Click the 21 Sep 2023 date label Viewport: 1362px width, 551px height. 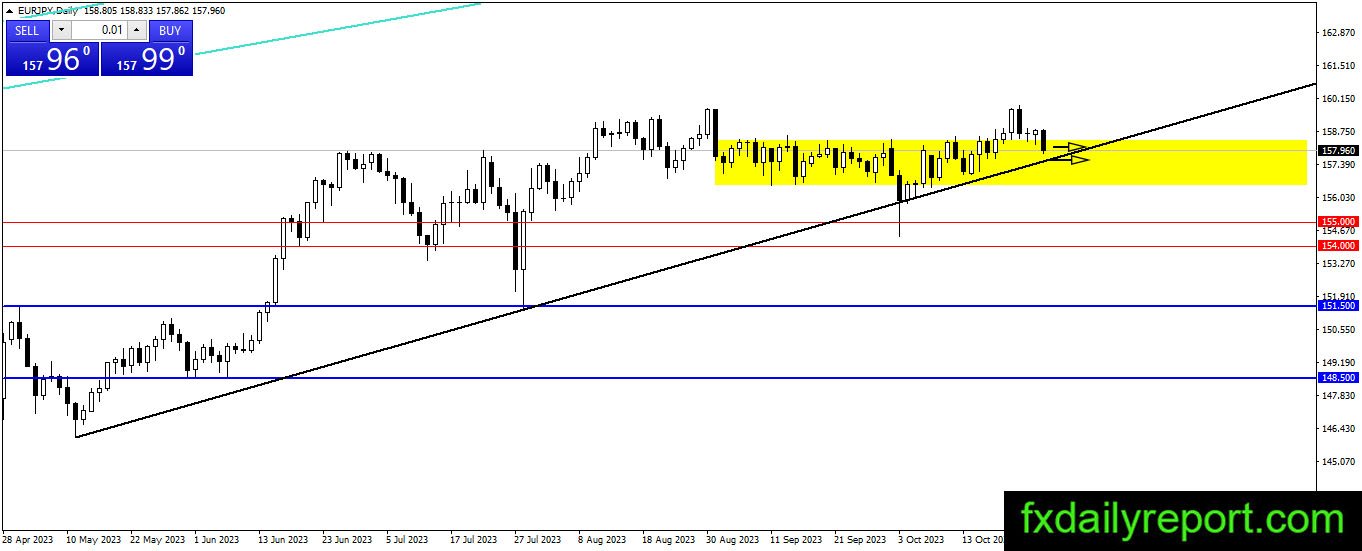[861, 540]
